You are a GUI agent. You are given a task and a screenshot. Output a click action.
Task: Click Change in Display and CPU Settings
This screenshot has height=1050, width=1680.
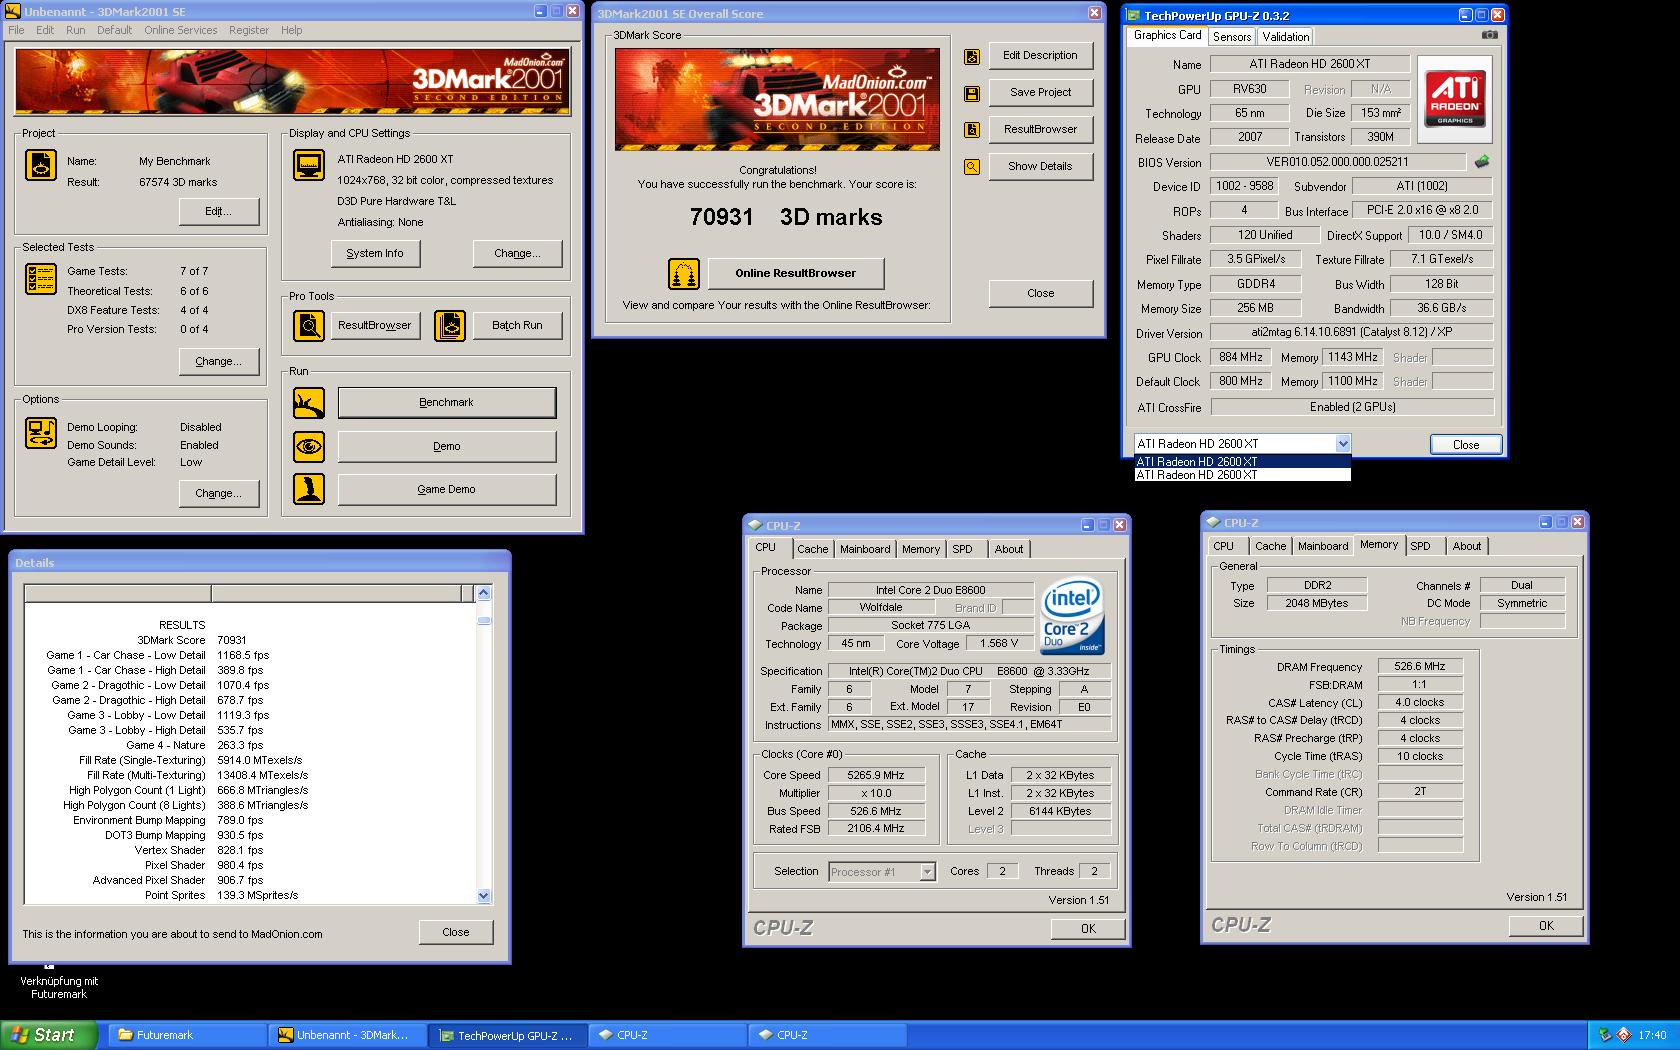pyautogui.click(x=517, y=254)
